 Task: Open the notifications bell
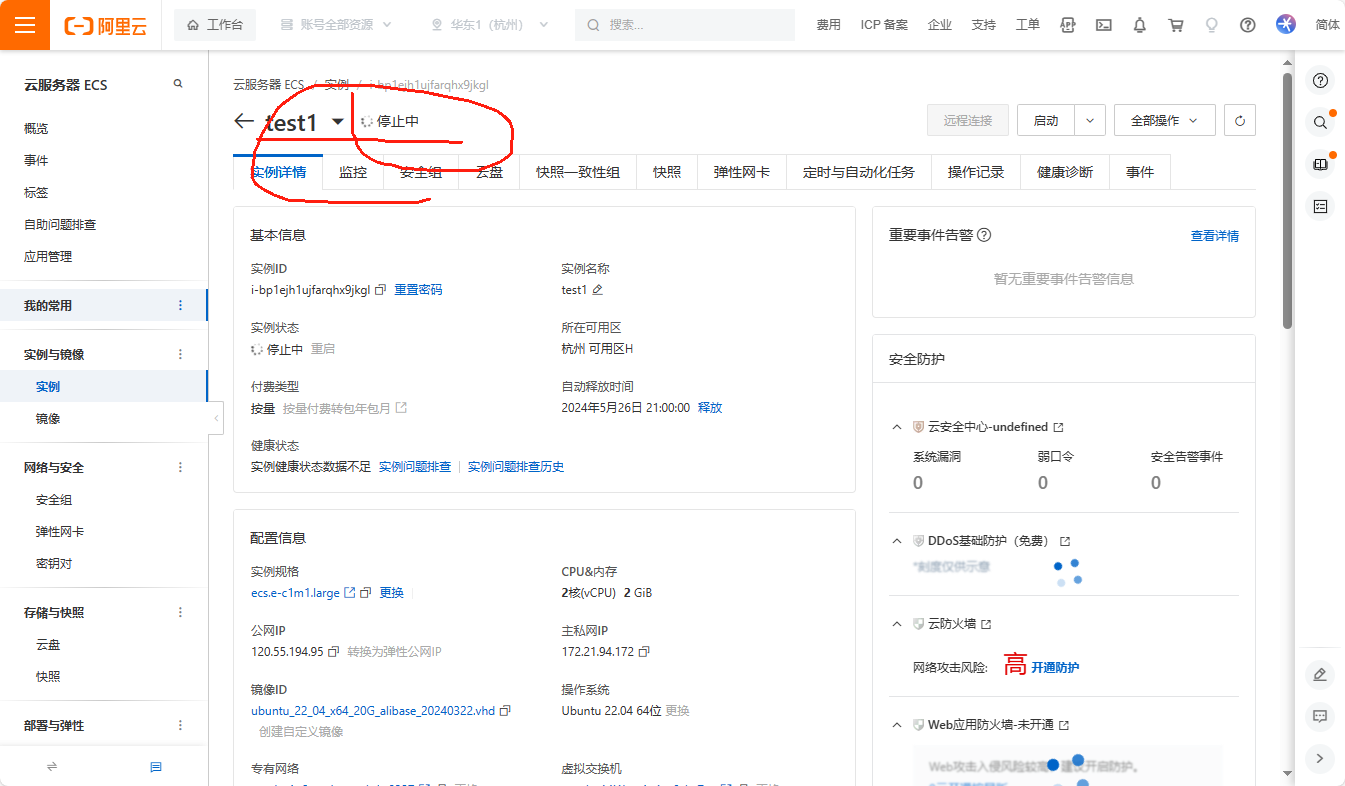1140,25
